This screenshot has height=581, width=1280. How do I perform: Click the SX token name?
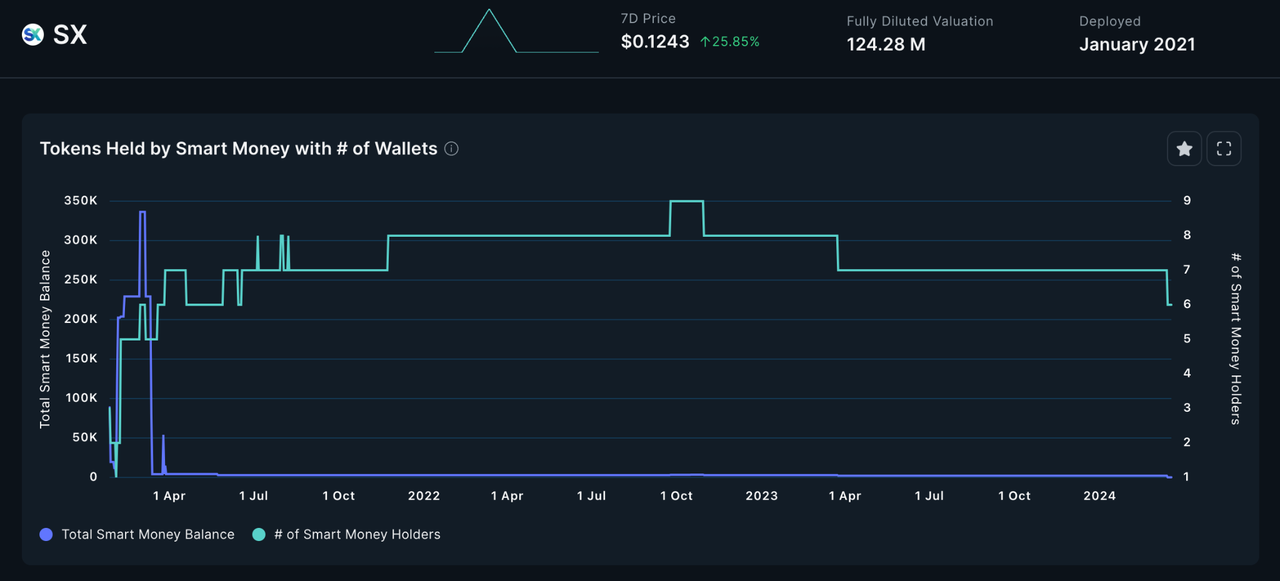tap(70, 35)
